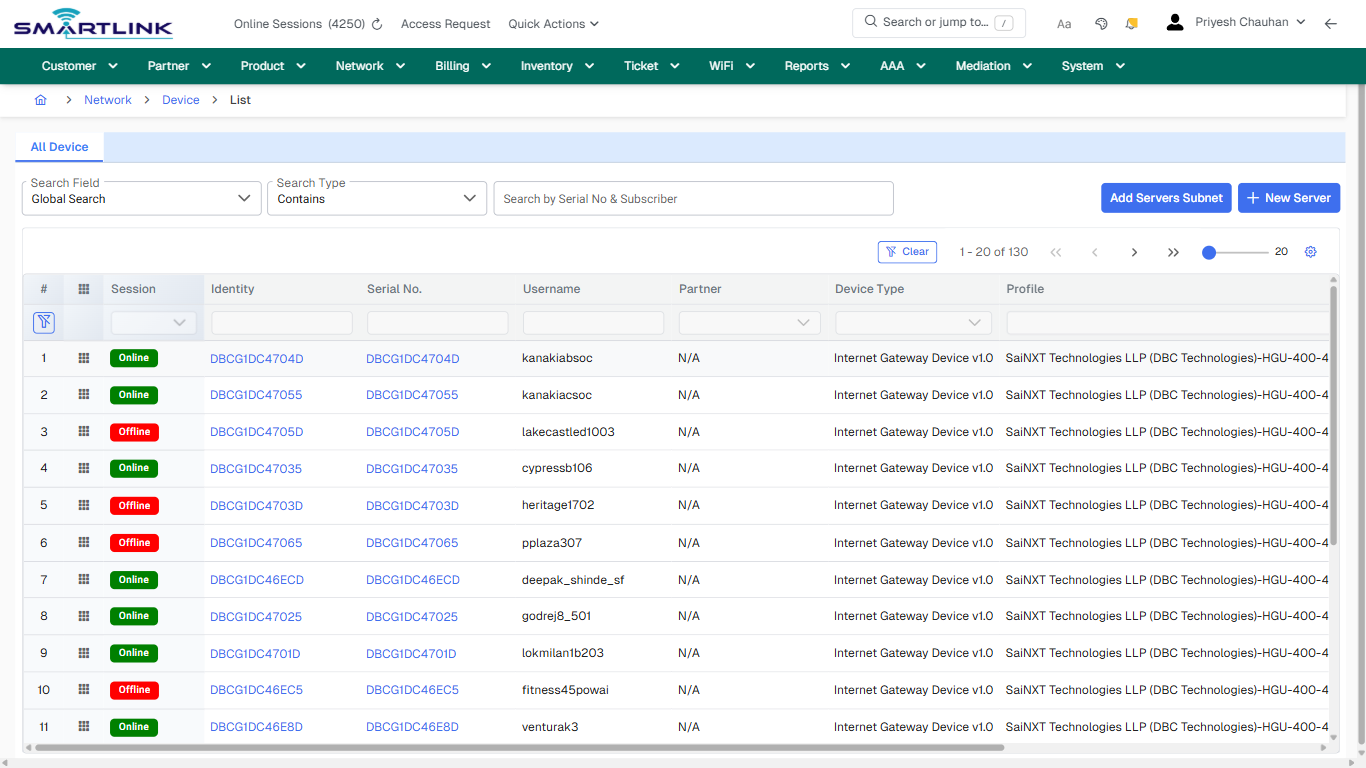The image size is (1366, 768).
Task: Expand the Search Type Contains dropdown
Action: tap(376, 198)
